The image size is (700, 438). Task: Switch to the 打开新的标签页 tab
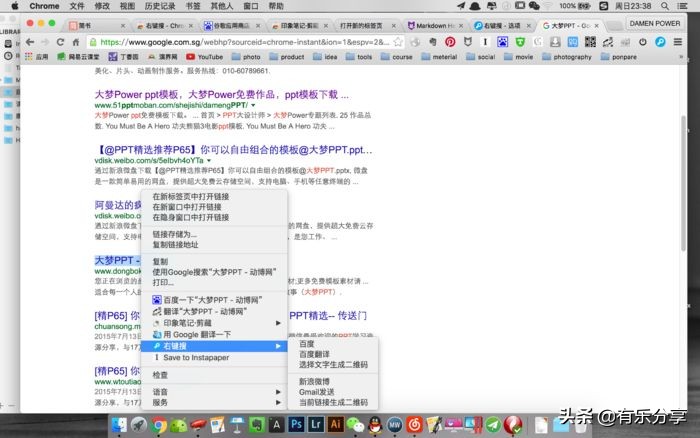pyautogui.click(x=366, y=25)
